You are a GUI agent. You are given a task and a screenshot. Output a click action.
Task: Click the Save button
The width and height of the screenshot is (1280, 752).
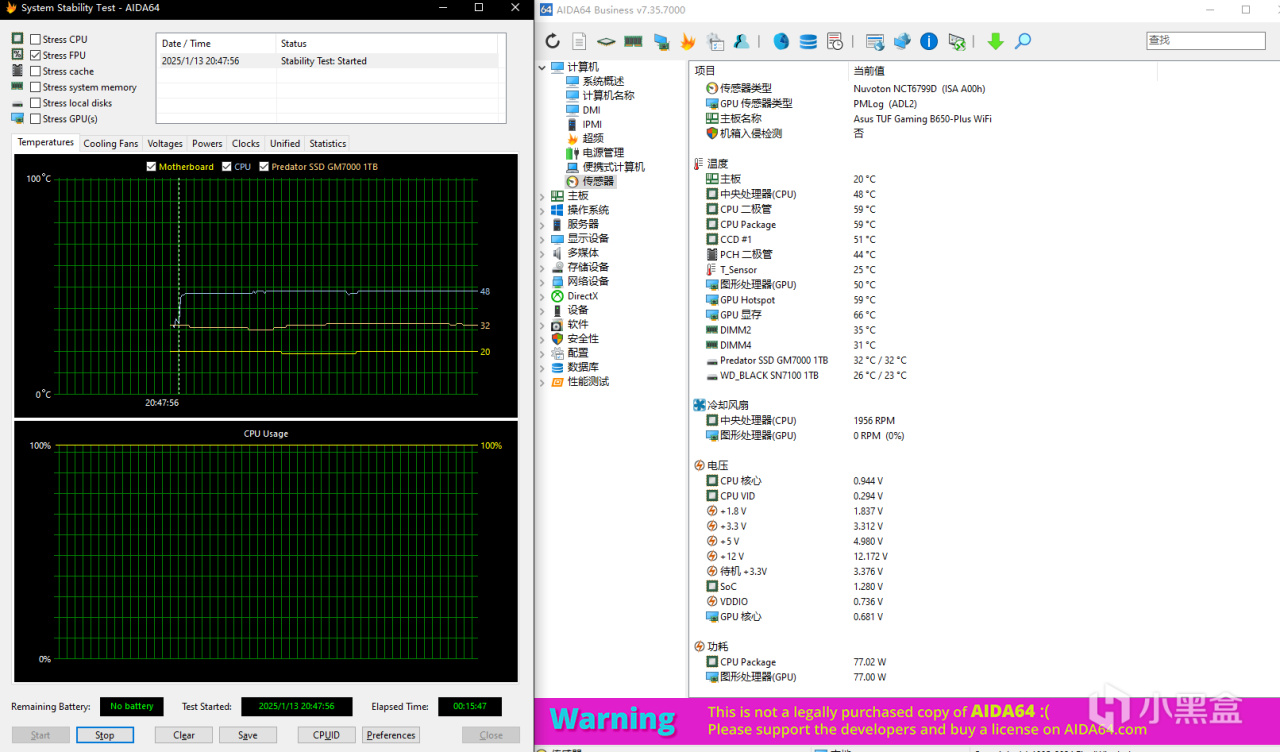248,735
